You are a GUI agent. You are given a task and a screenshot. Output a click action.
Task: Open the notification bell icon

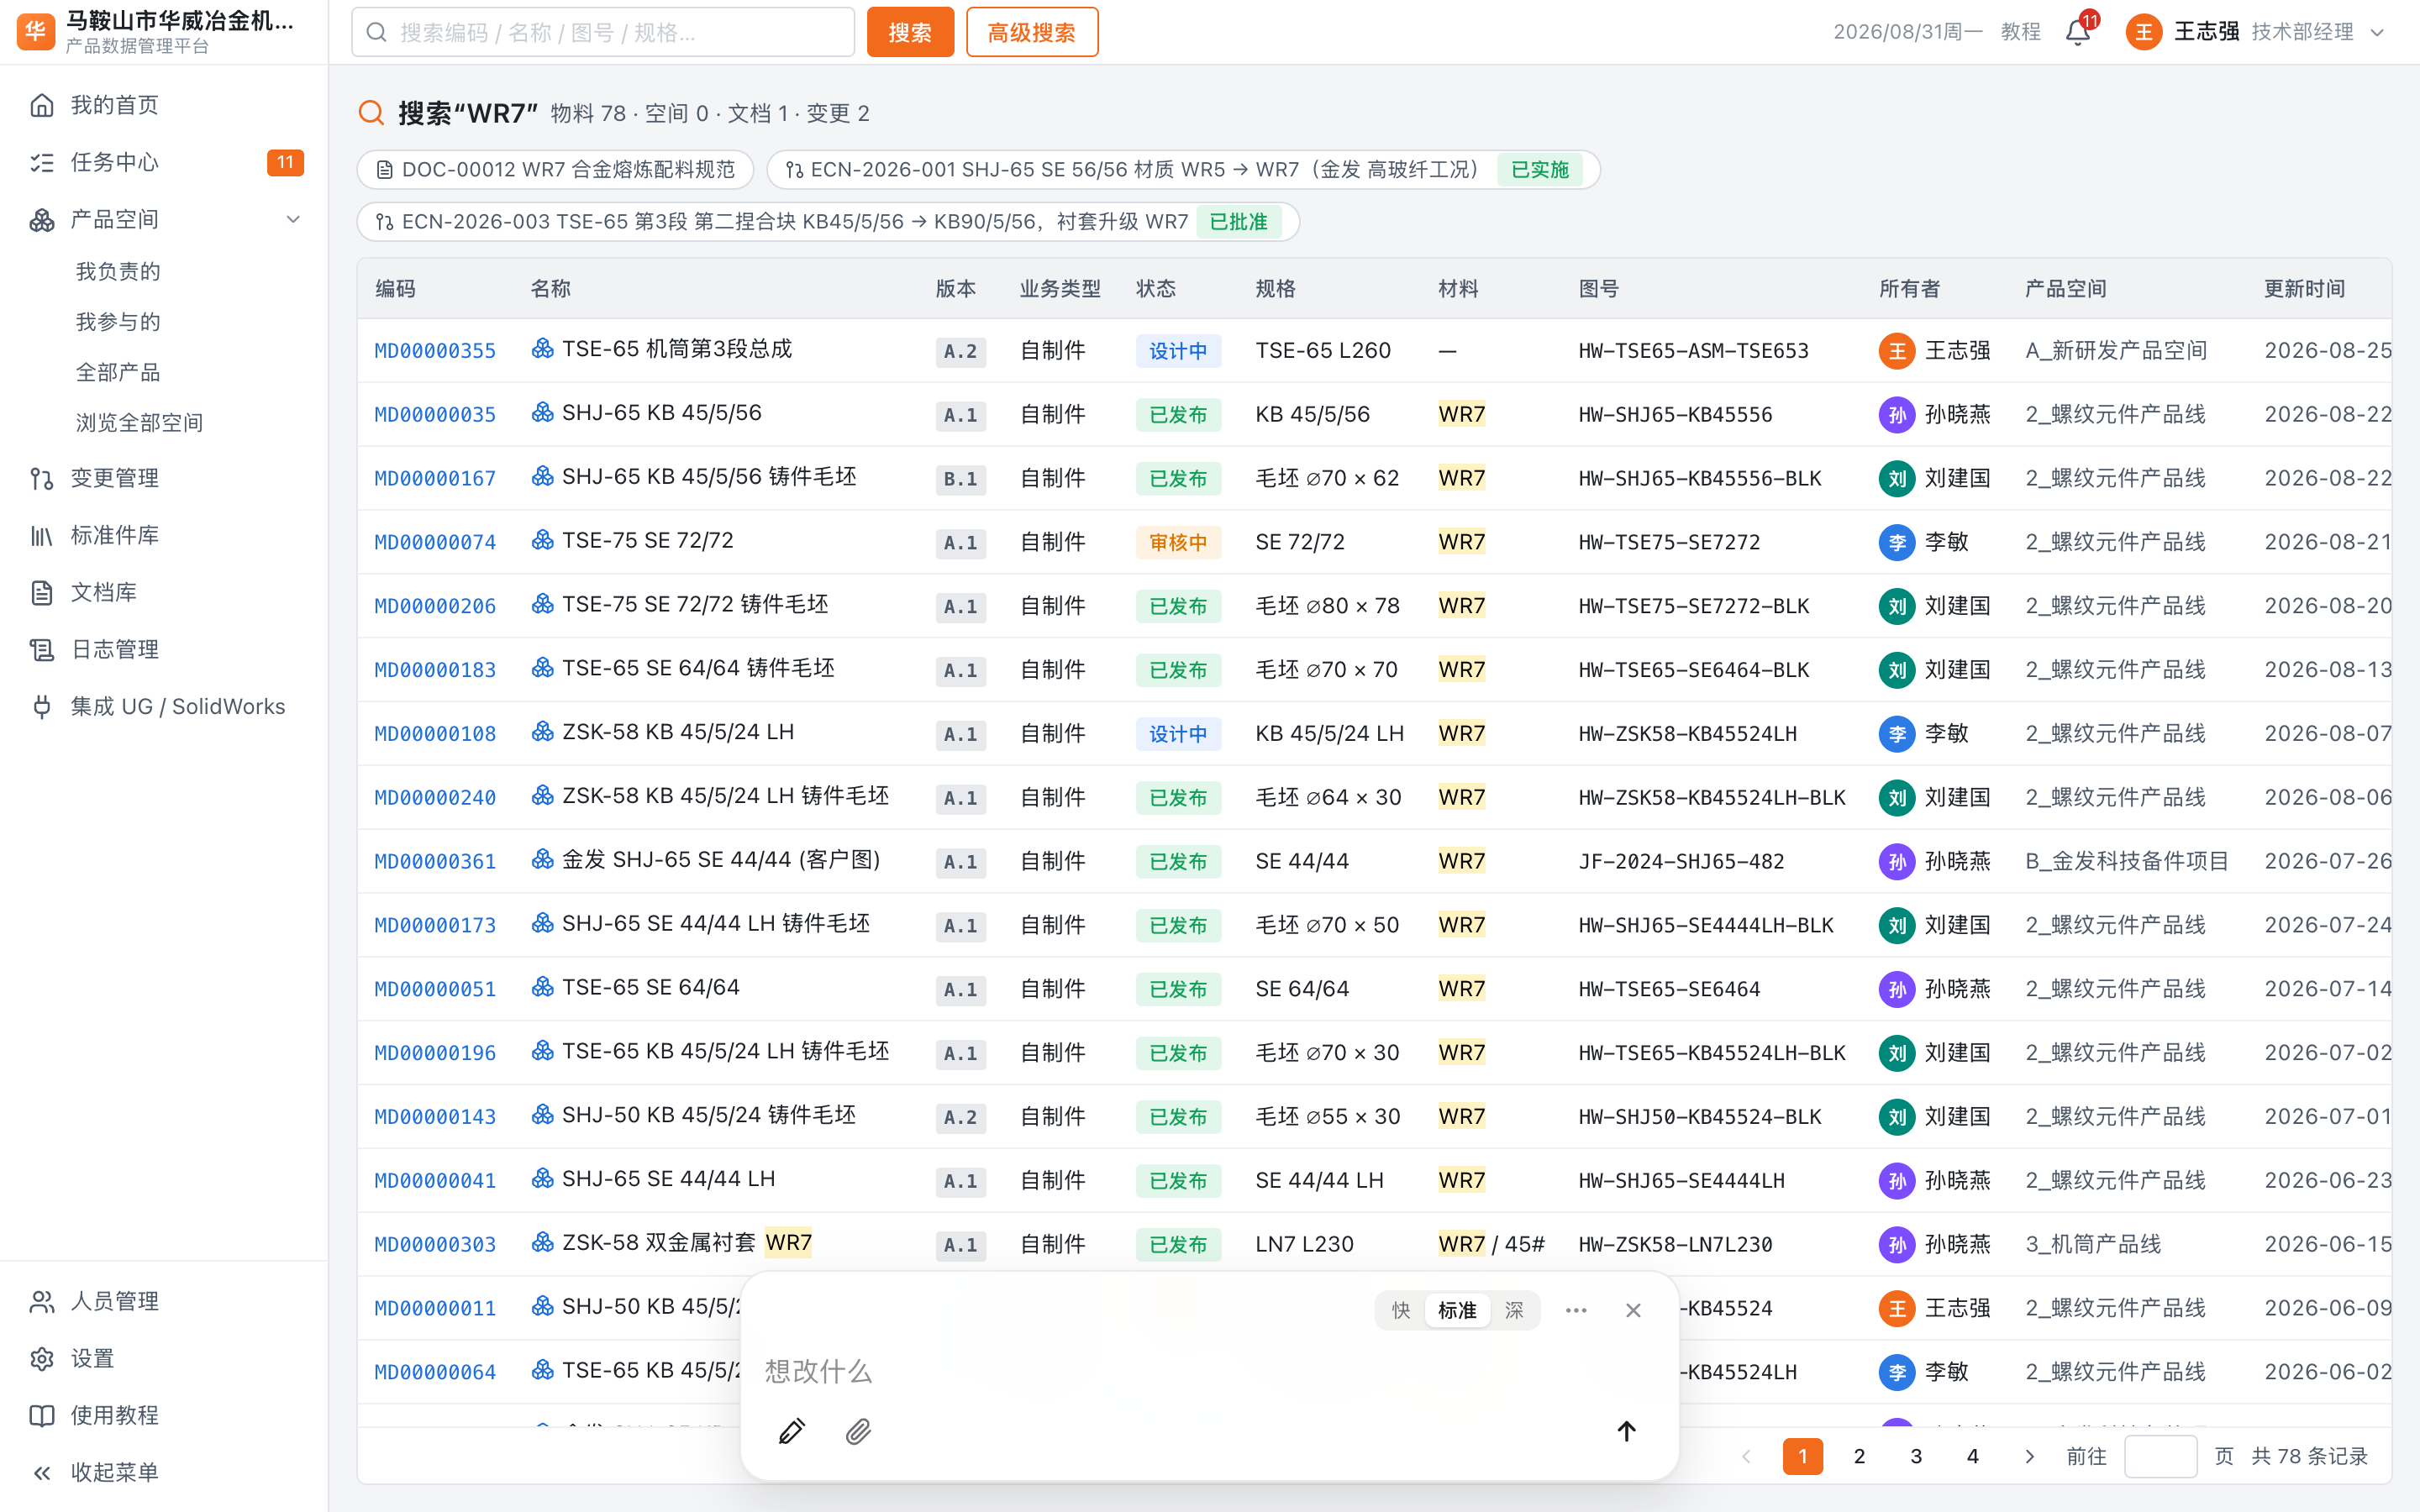pyautogui.click(x=2077, y=32)
